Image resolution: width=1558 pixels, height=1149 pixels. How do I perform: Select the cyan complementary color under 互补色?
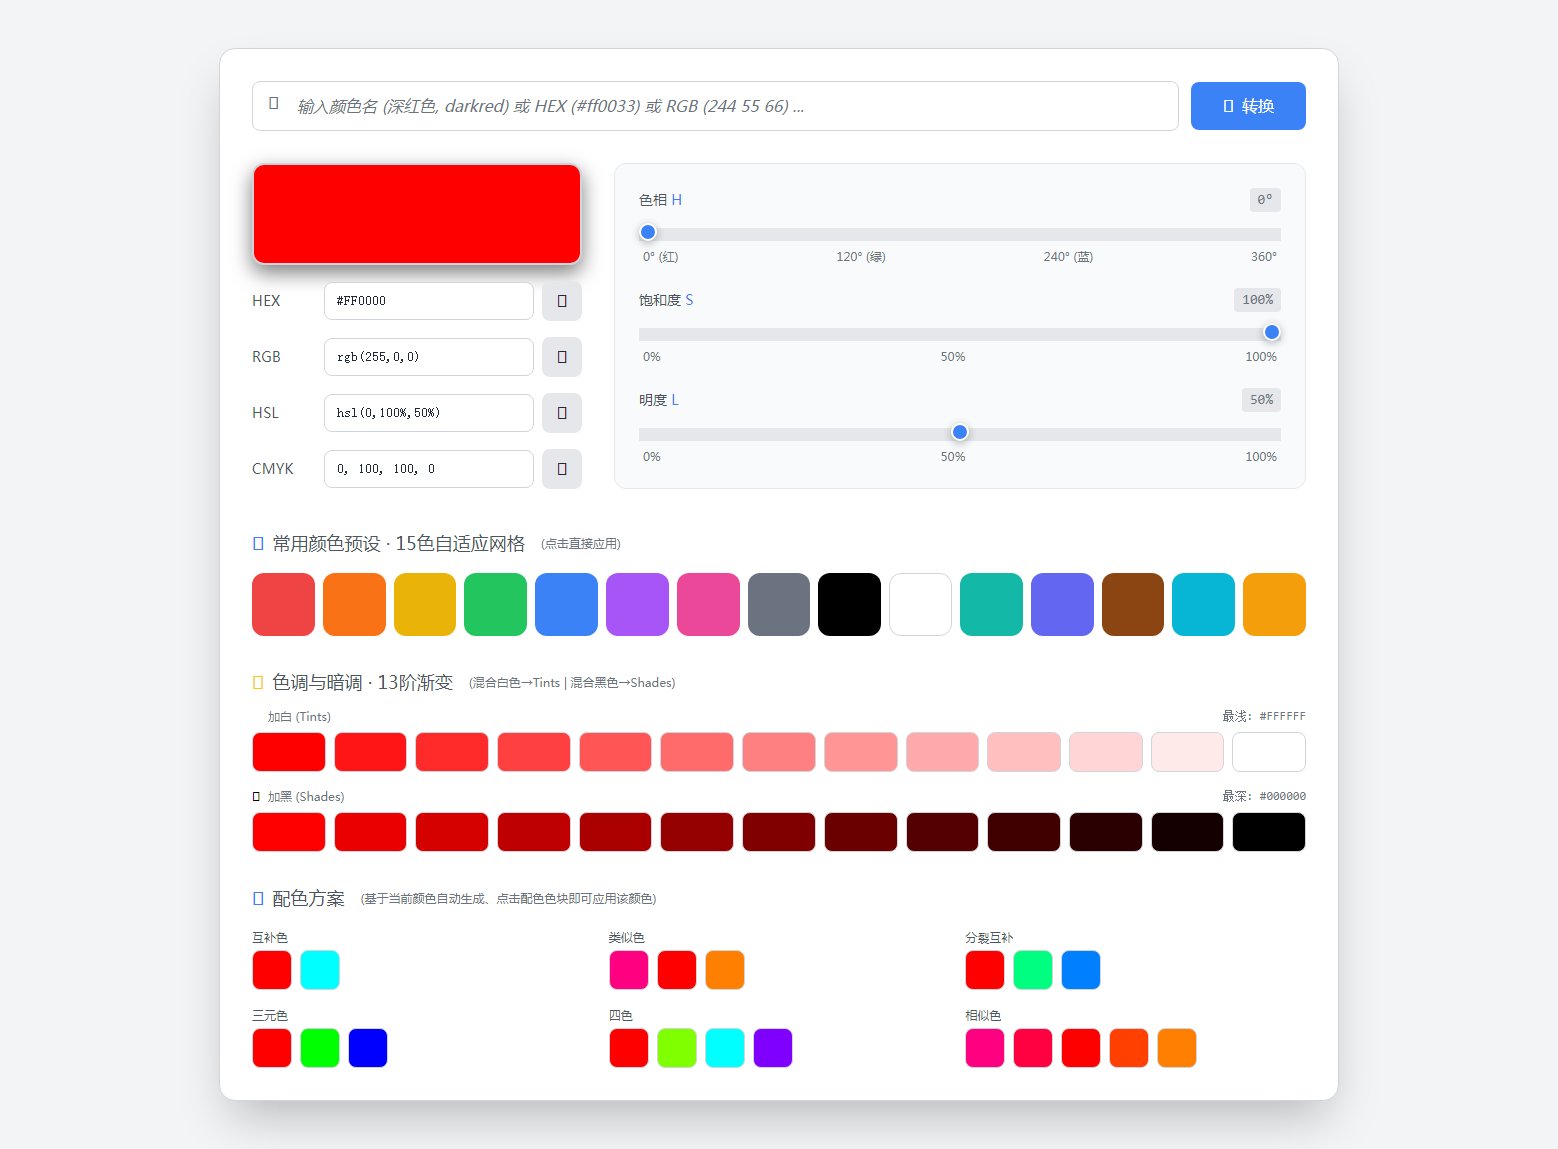pyautogui.click(x=320, y=970)
